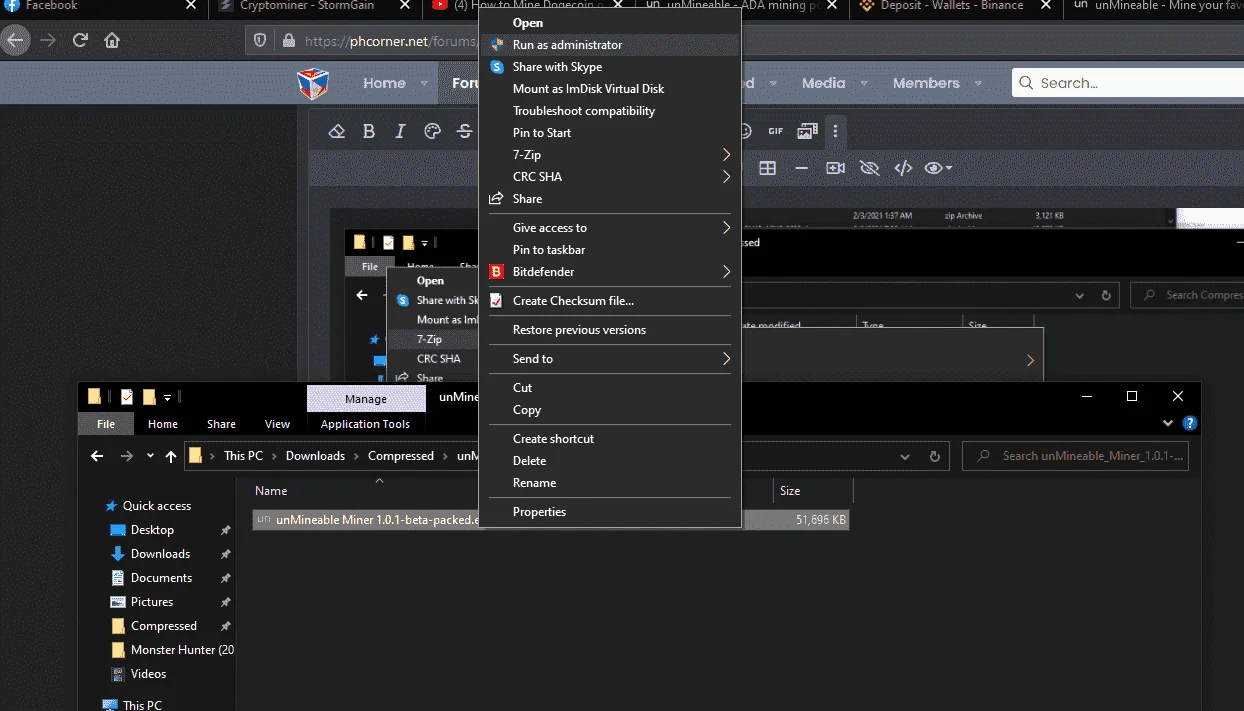Click Explorer back arrow in front window
This screenshot has width=1244, height=711.
pos(97,456)
